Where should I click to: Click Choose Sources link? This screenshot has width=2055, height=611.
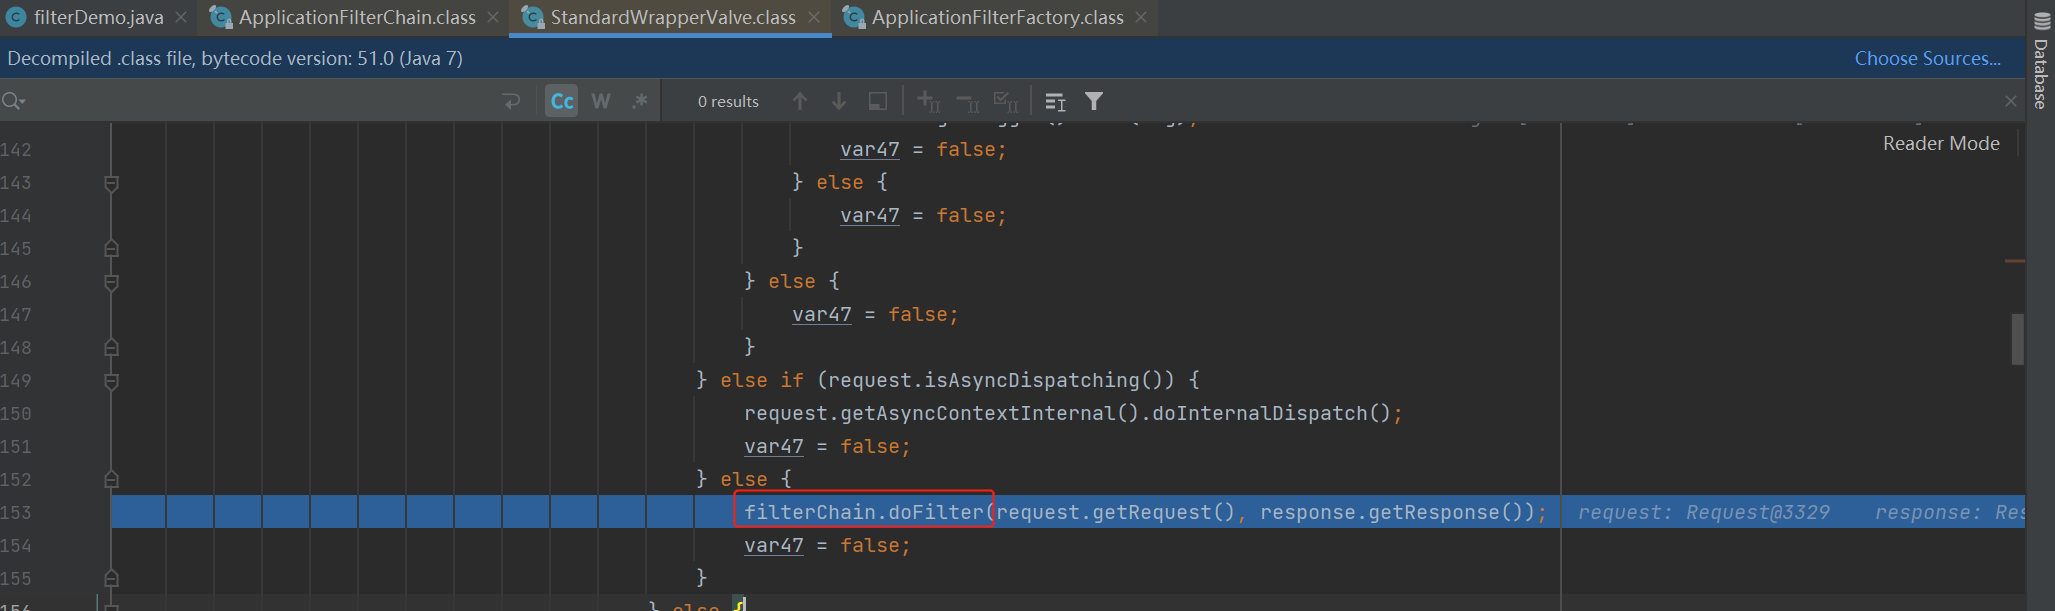pos(1927,58)
